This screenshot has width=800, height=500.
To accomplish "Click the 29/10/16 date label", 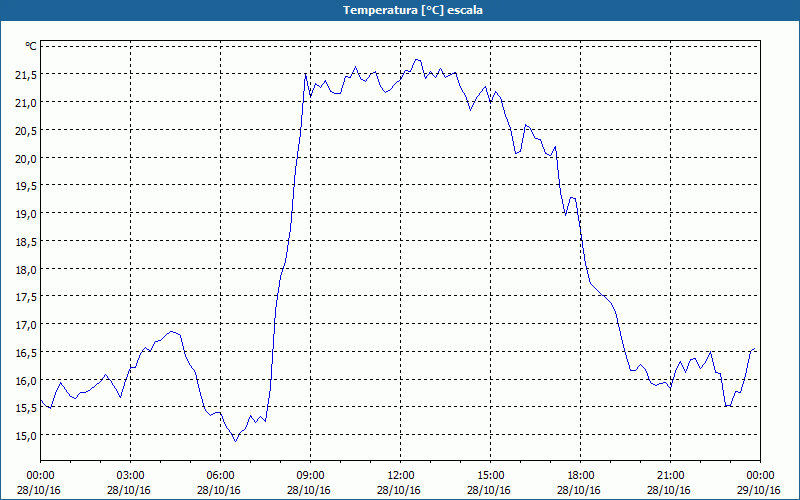I will tap(759, 490).
